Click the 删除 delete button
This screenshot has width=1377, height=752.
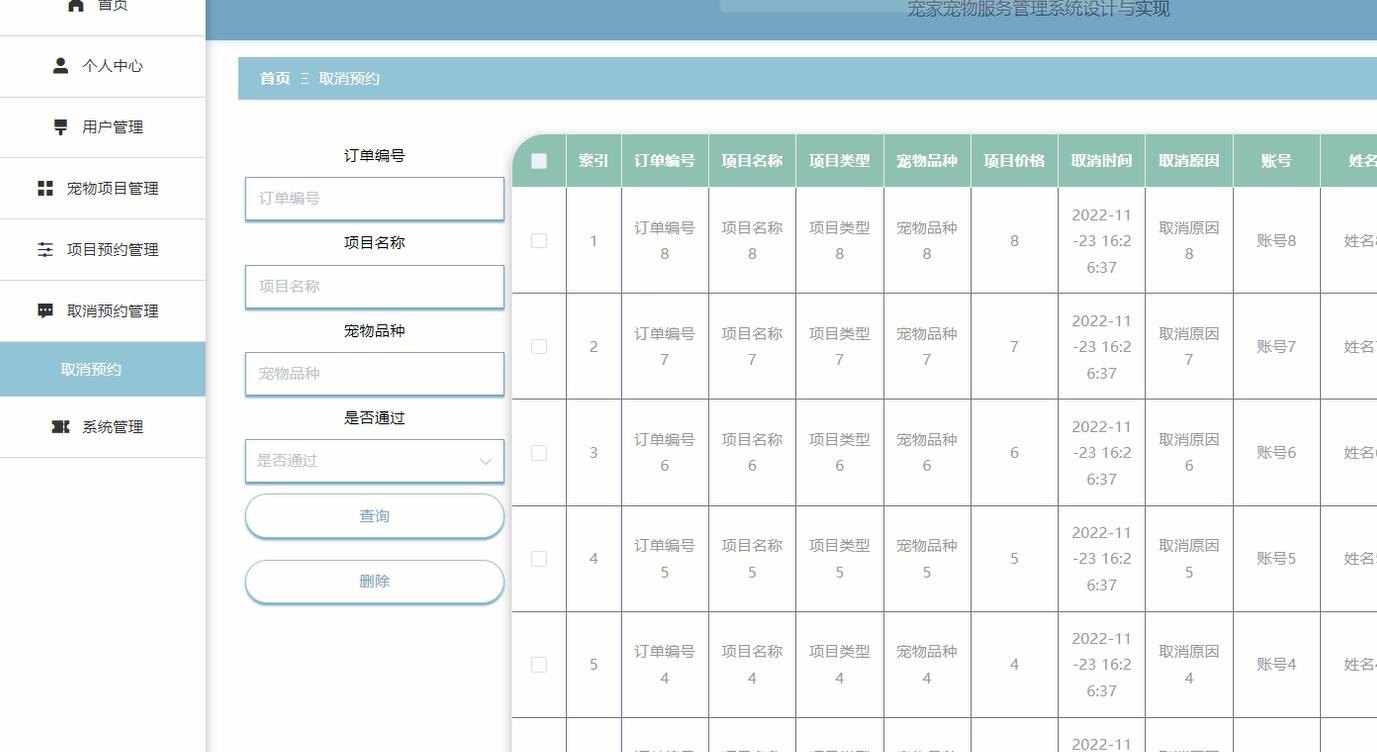pos(374,580)
